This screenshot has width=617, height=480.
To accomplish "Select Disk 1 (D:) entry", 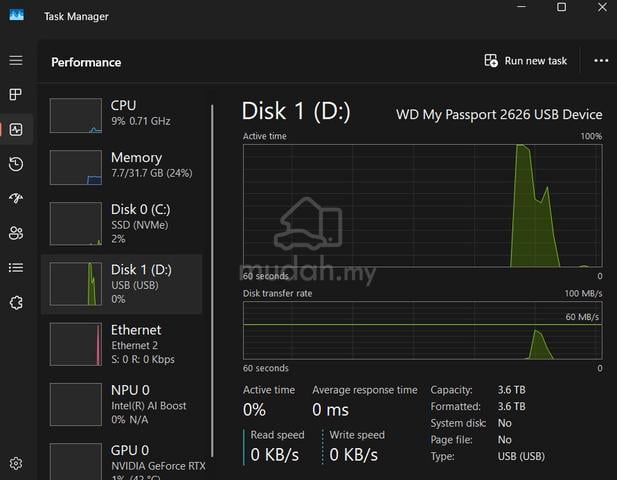I will point(122,284).
